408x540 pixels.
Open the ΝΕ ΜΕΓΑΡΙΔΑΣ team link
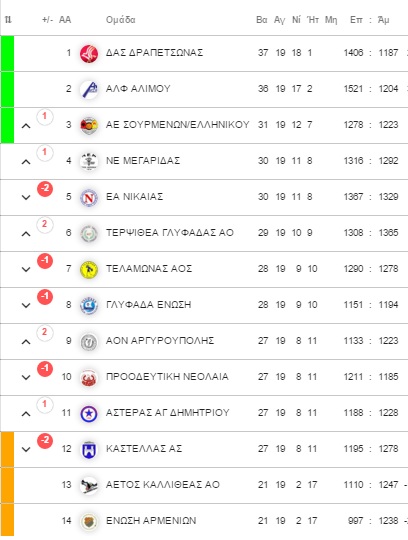[x=143, y=161]
